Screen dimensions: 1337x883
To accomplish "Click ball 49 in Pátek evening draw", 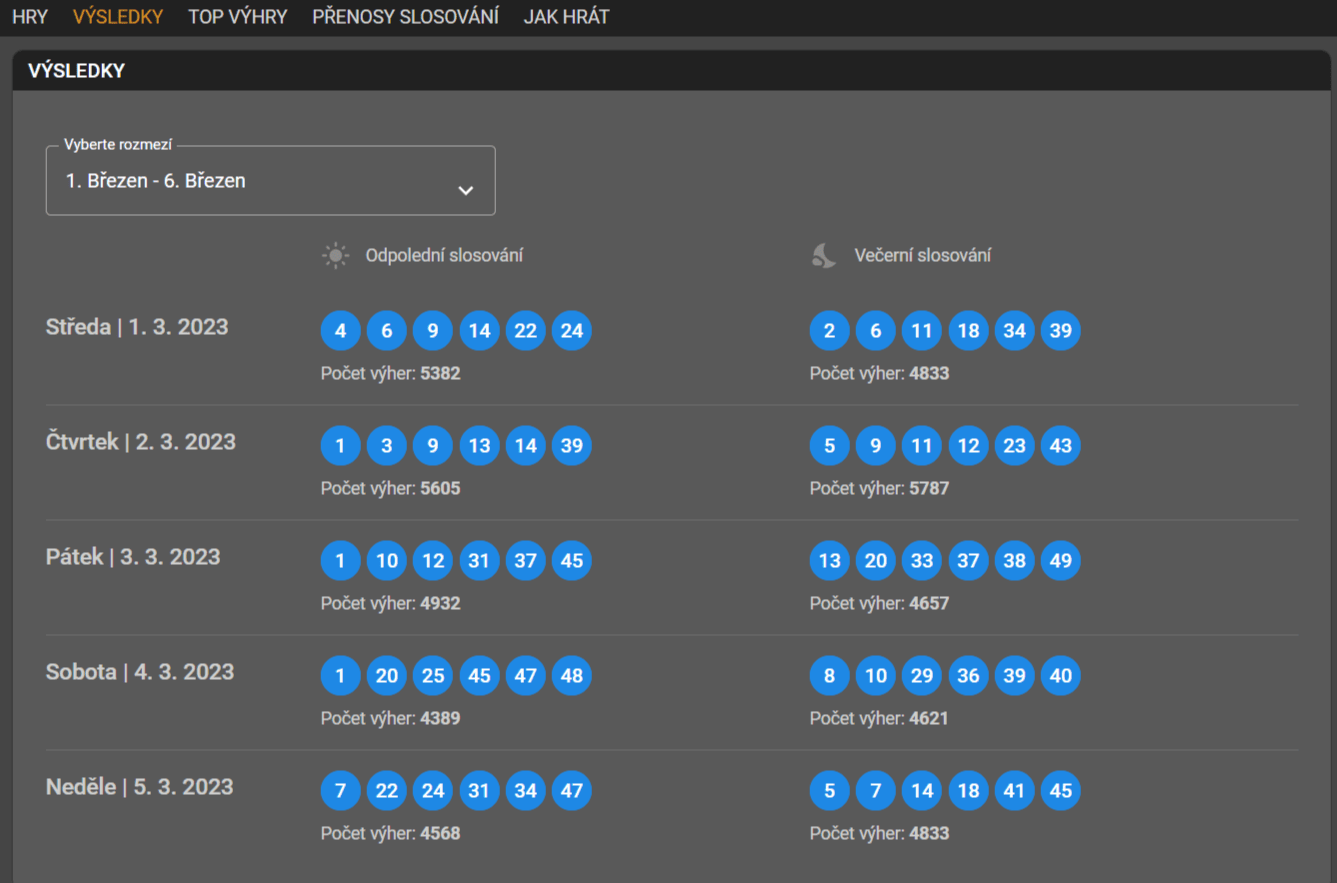I will point(1060,561).
